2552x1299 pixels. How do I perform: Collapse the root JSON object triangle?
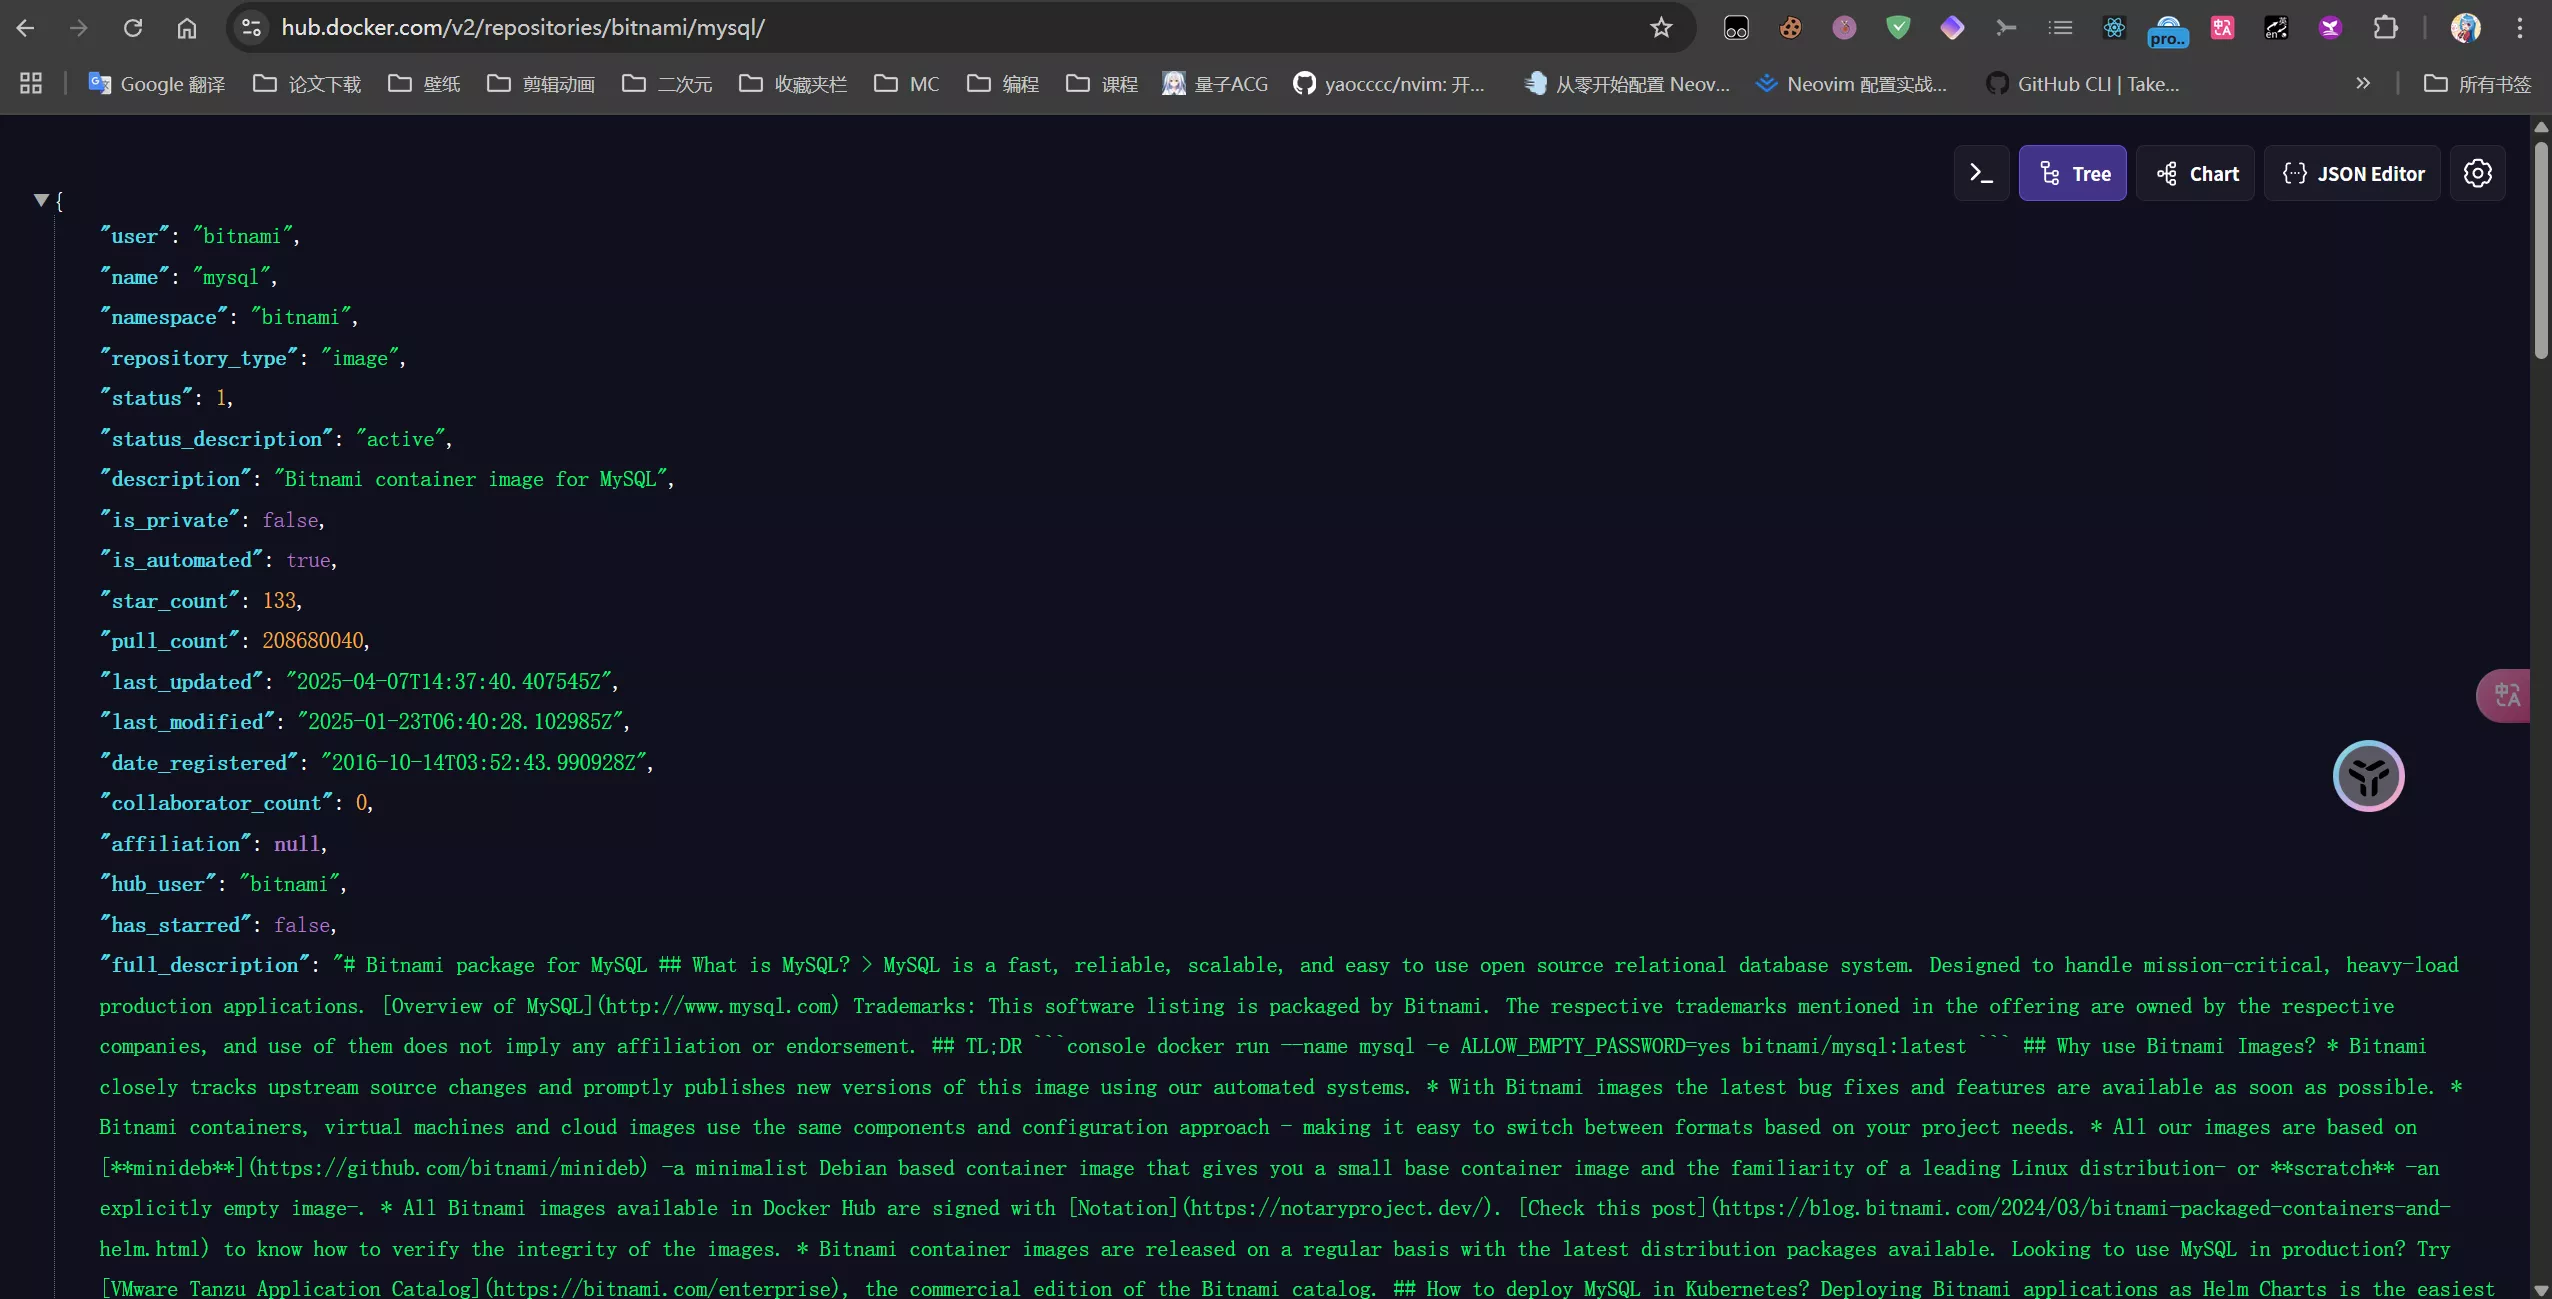tap(41, 200)
